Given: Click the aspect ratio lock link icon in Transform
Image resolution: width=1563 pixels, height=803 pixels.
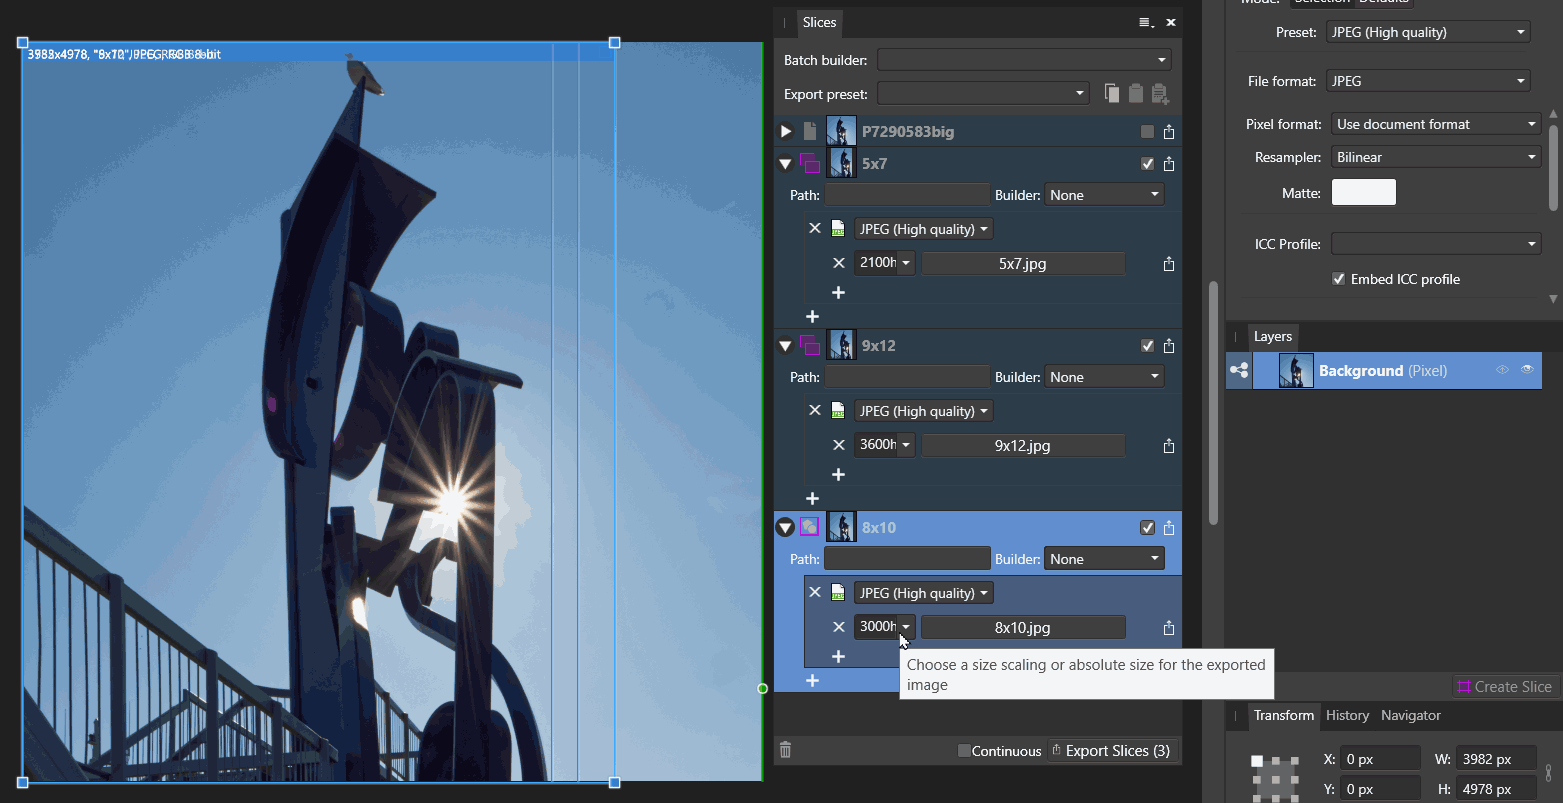Looking at the screenshot, I should [1548, 773].
